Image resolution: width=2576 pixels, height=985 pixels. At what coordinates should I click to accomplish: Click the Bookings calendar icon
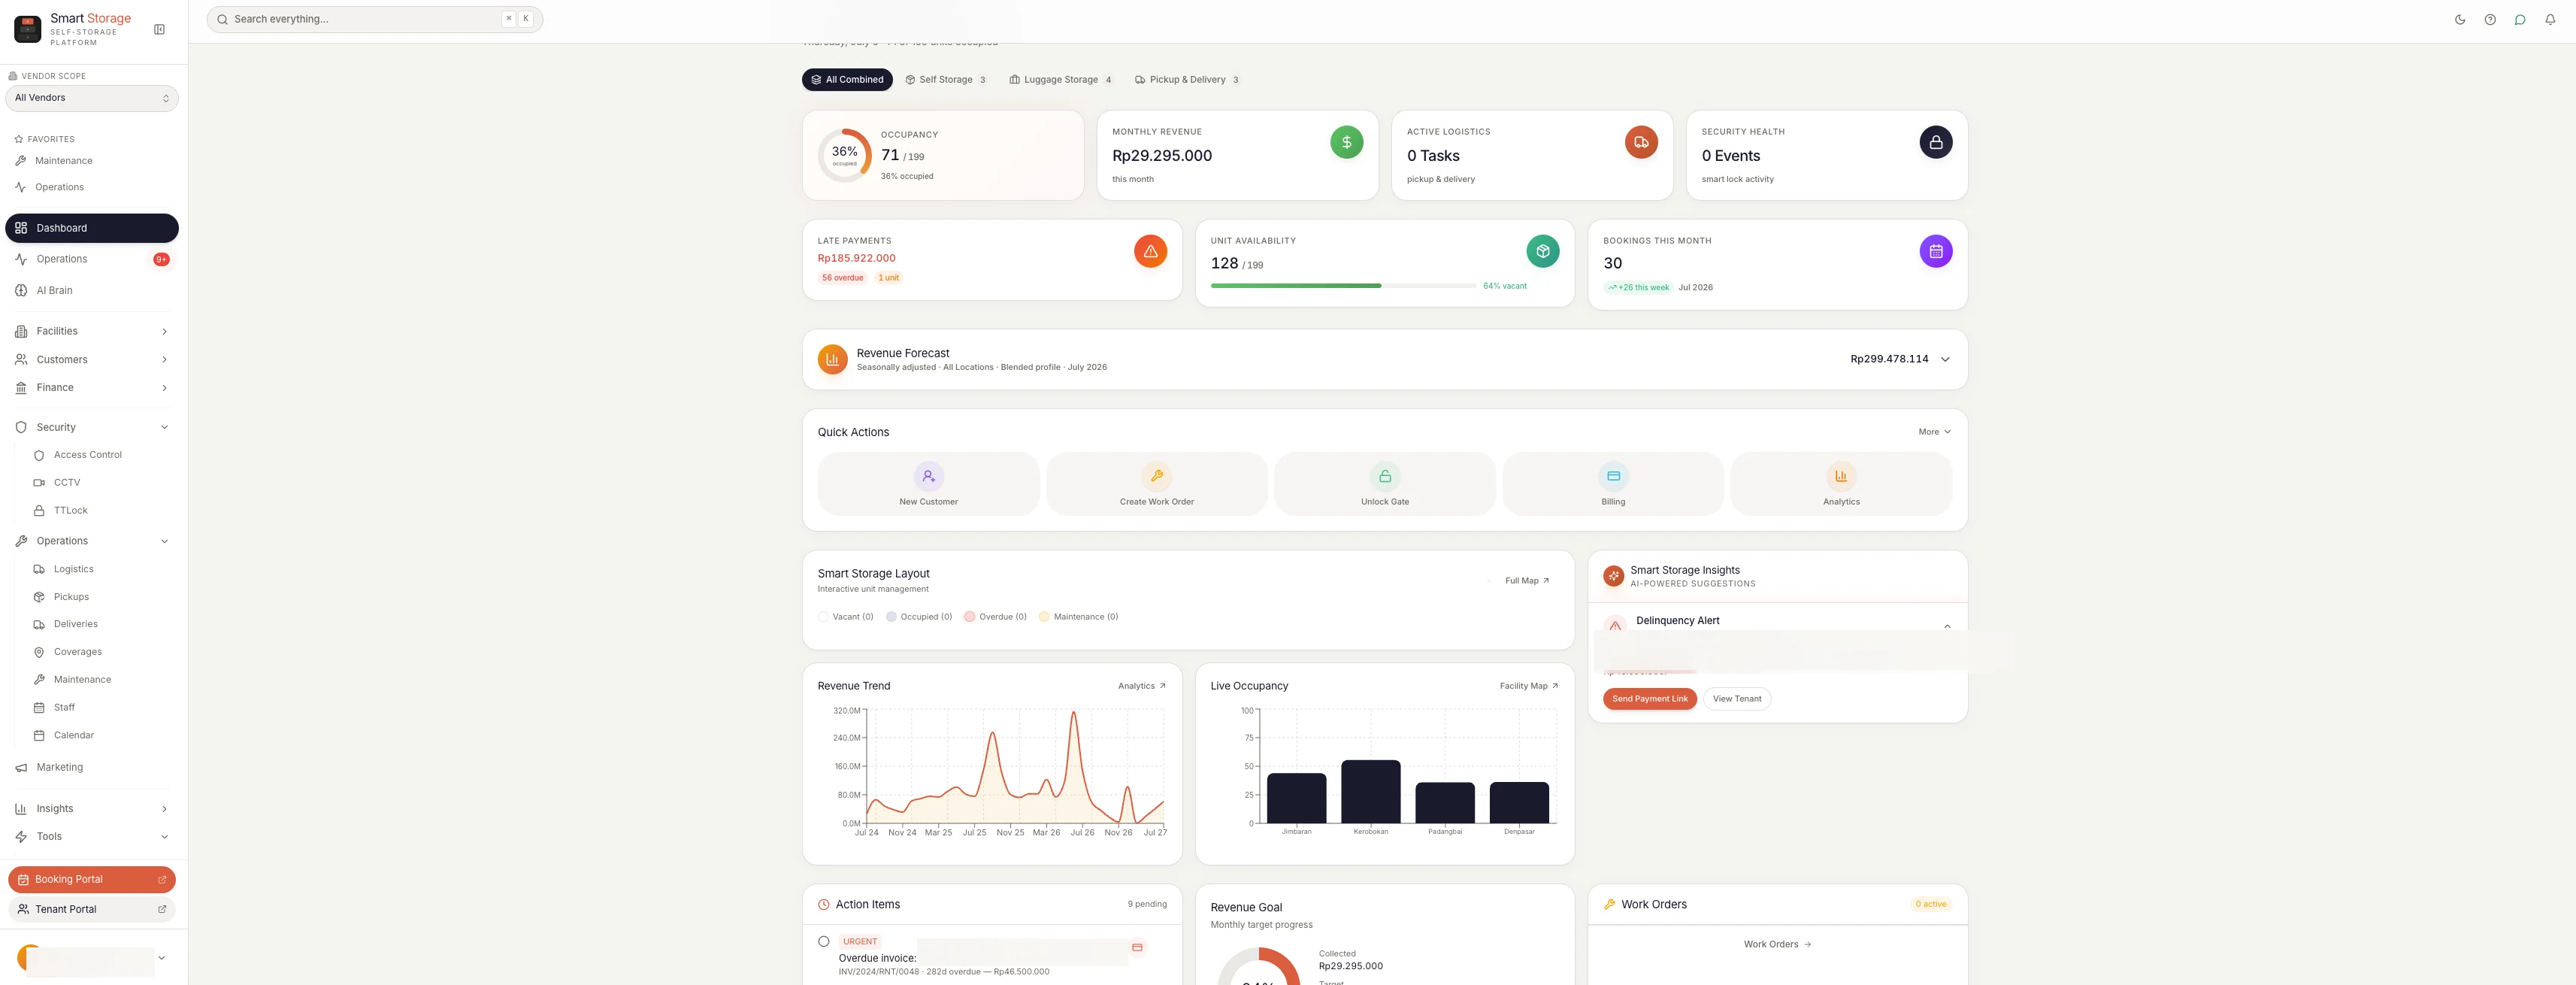point(1936,251)
